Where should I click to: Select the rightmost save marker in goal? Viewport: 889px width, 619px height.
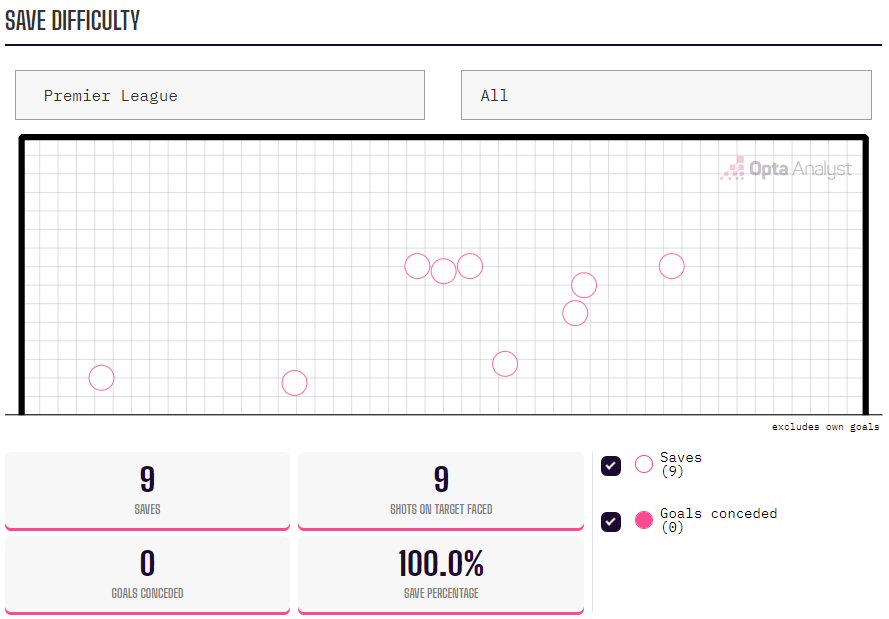(672, 266)
